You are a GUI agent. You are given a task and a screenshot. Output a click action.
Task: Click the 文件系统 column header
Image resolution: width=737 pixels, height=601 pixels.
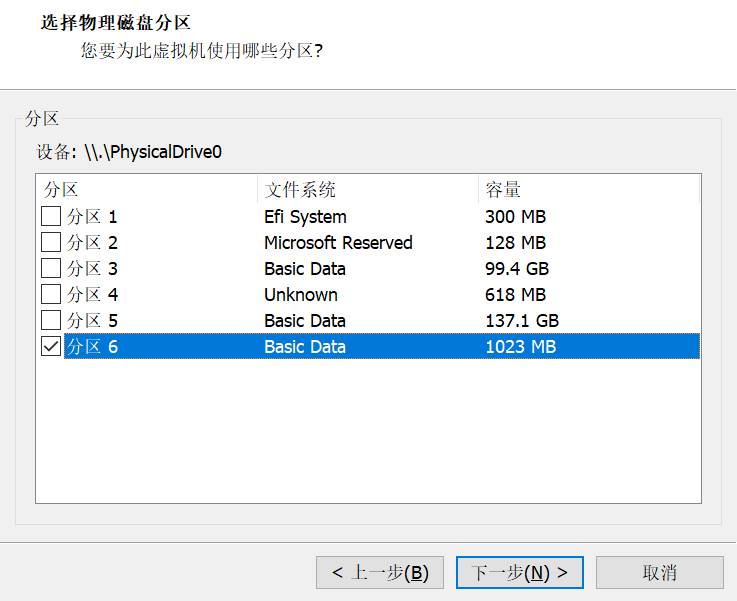pyautogui.click(x=366, y=190)
